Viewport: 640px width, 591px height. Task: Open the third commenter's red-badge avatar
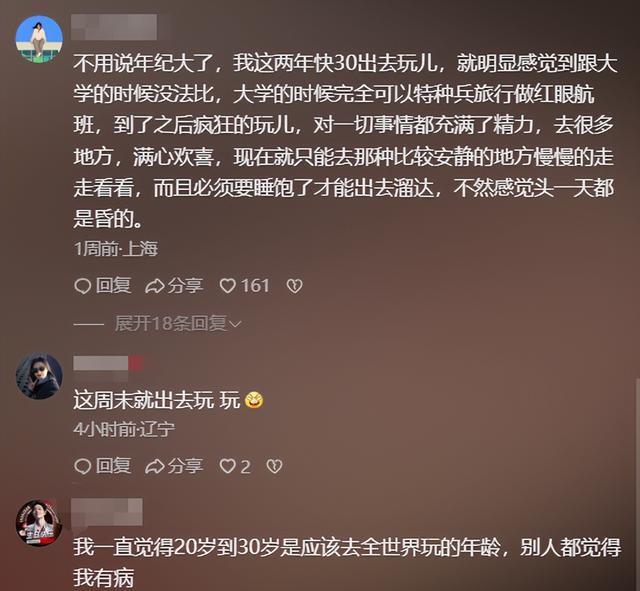click(x=39, y=523)
